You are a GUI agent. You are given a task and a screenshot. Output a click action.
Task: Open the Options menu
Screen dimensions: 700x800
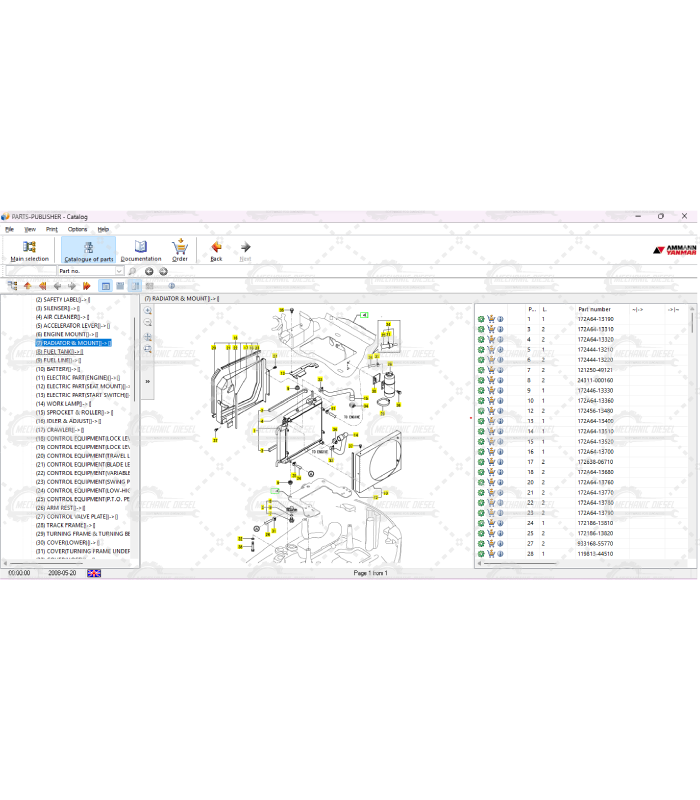[x=77, y=229]
